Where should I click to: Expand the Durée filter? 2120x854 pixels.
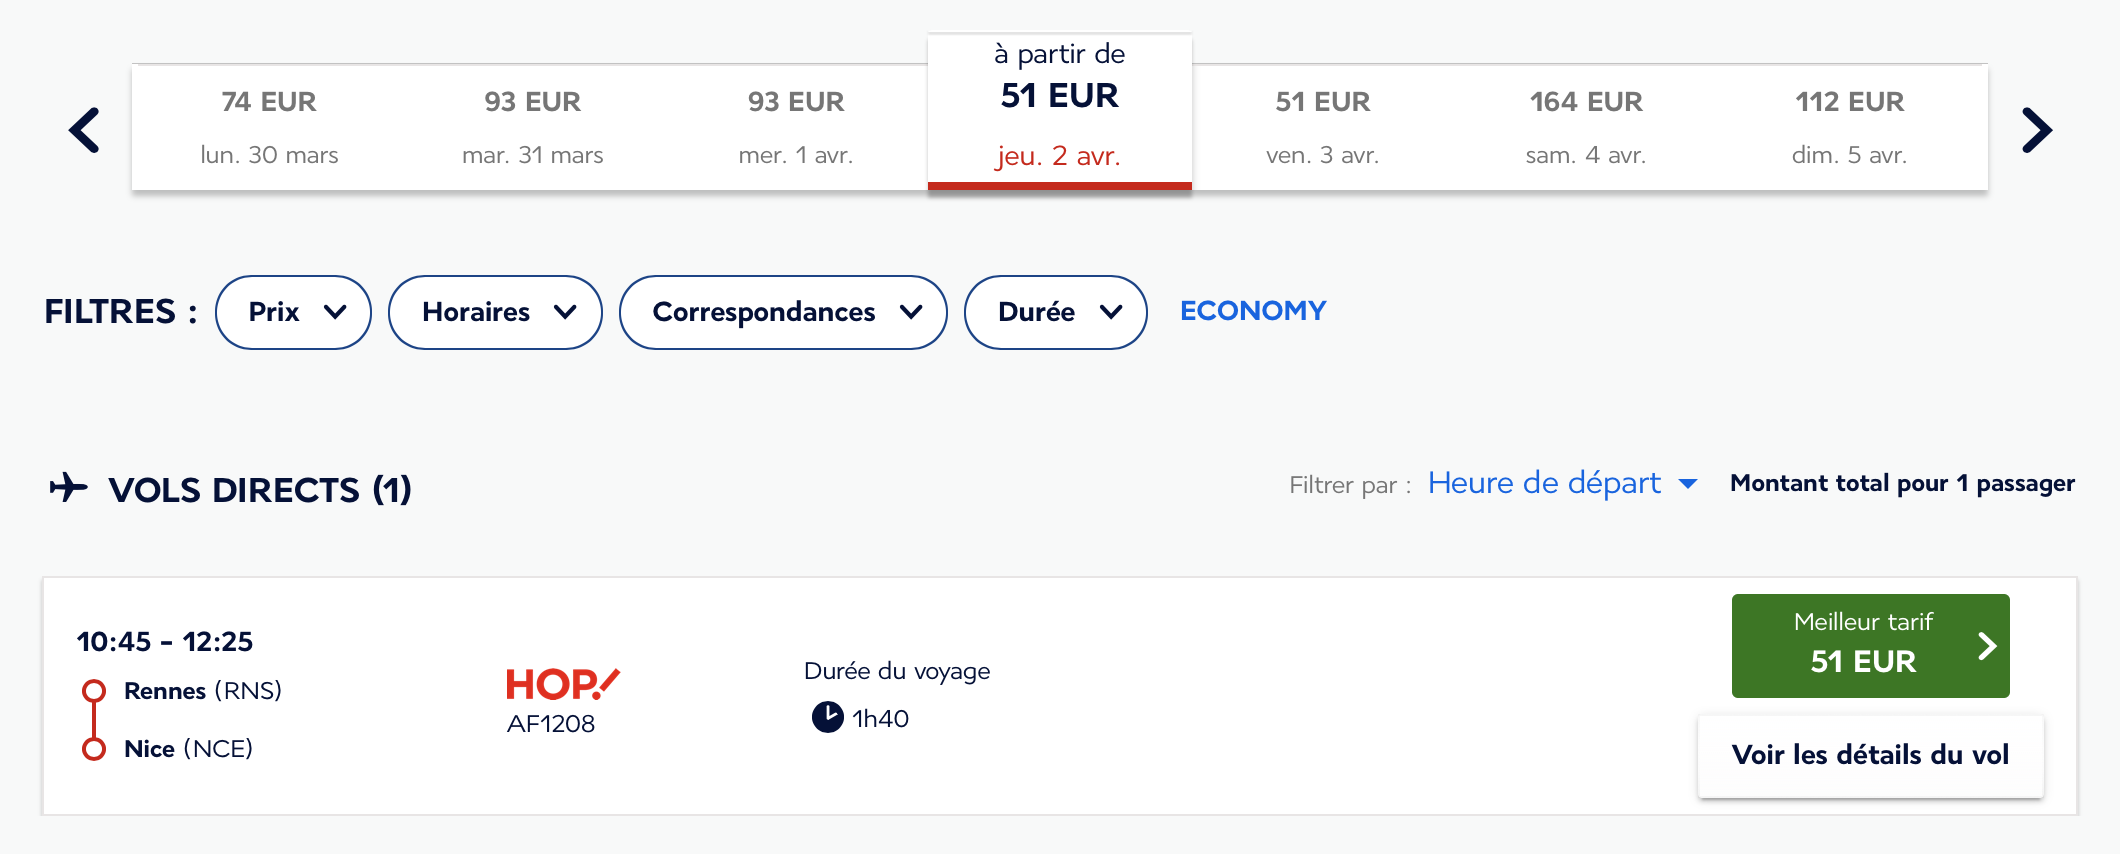[x=1055, y=312]
